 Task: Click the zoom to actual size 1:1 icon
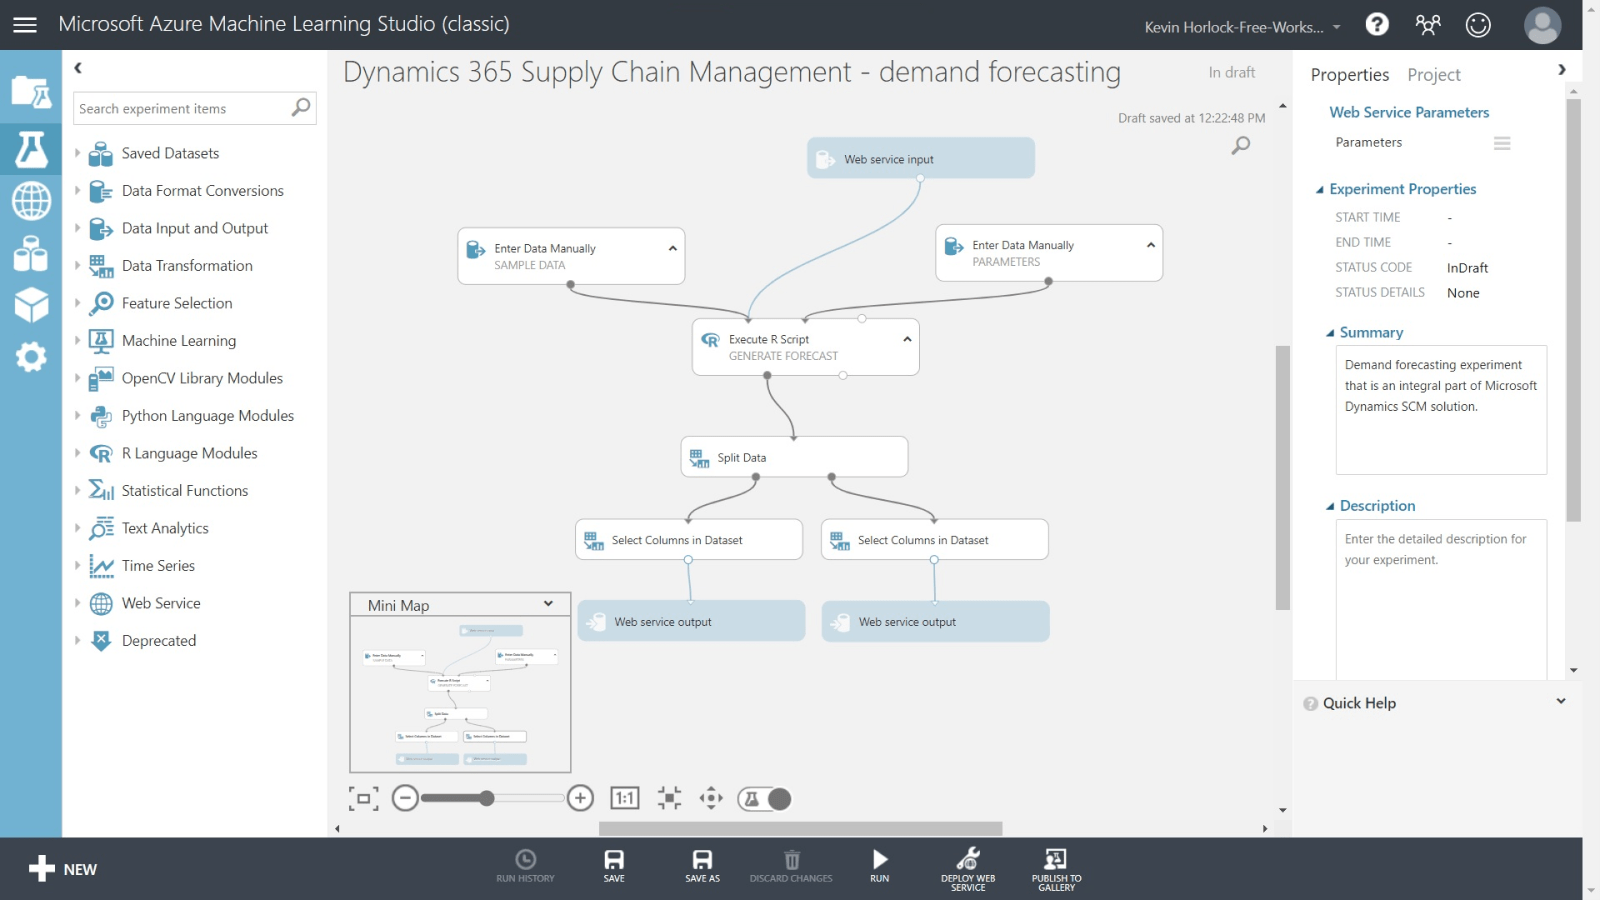625,798
